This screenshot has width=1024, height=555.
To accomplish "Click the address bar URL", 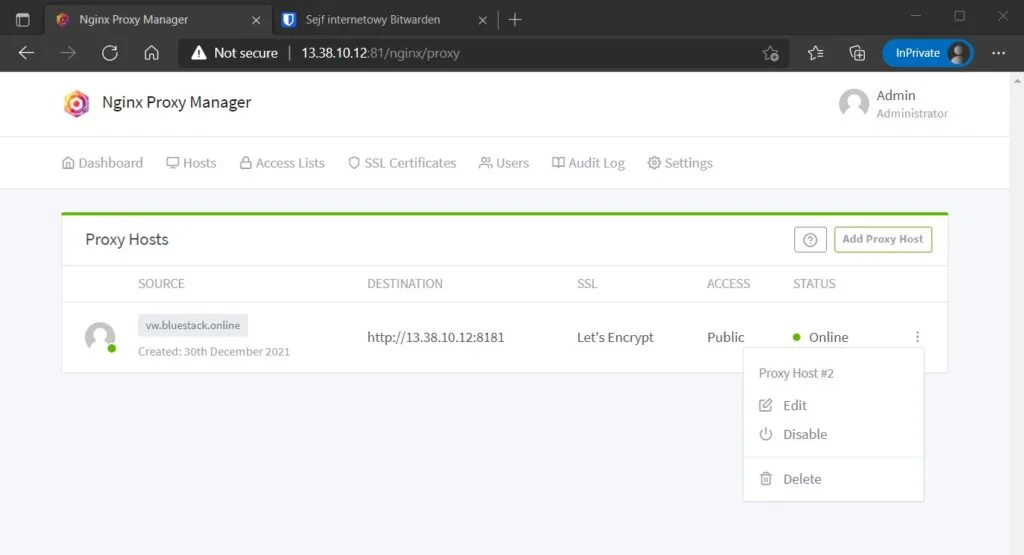I will pos(381,53).
